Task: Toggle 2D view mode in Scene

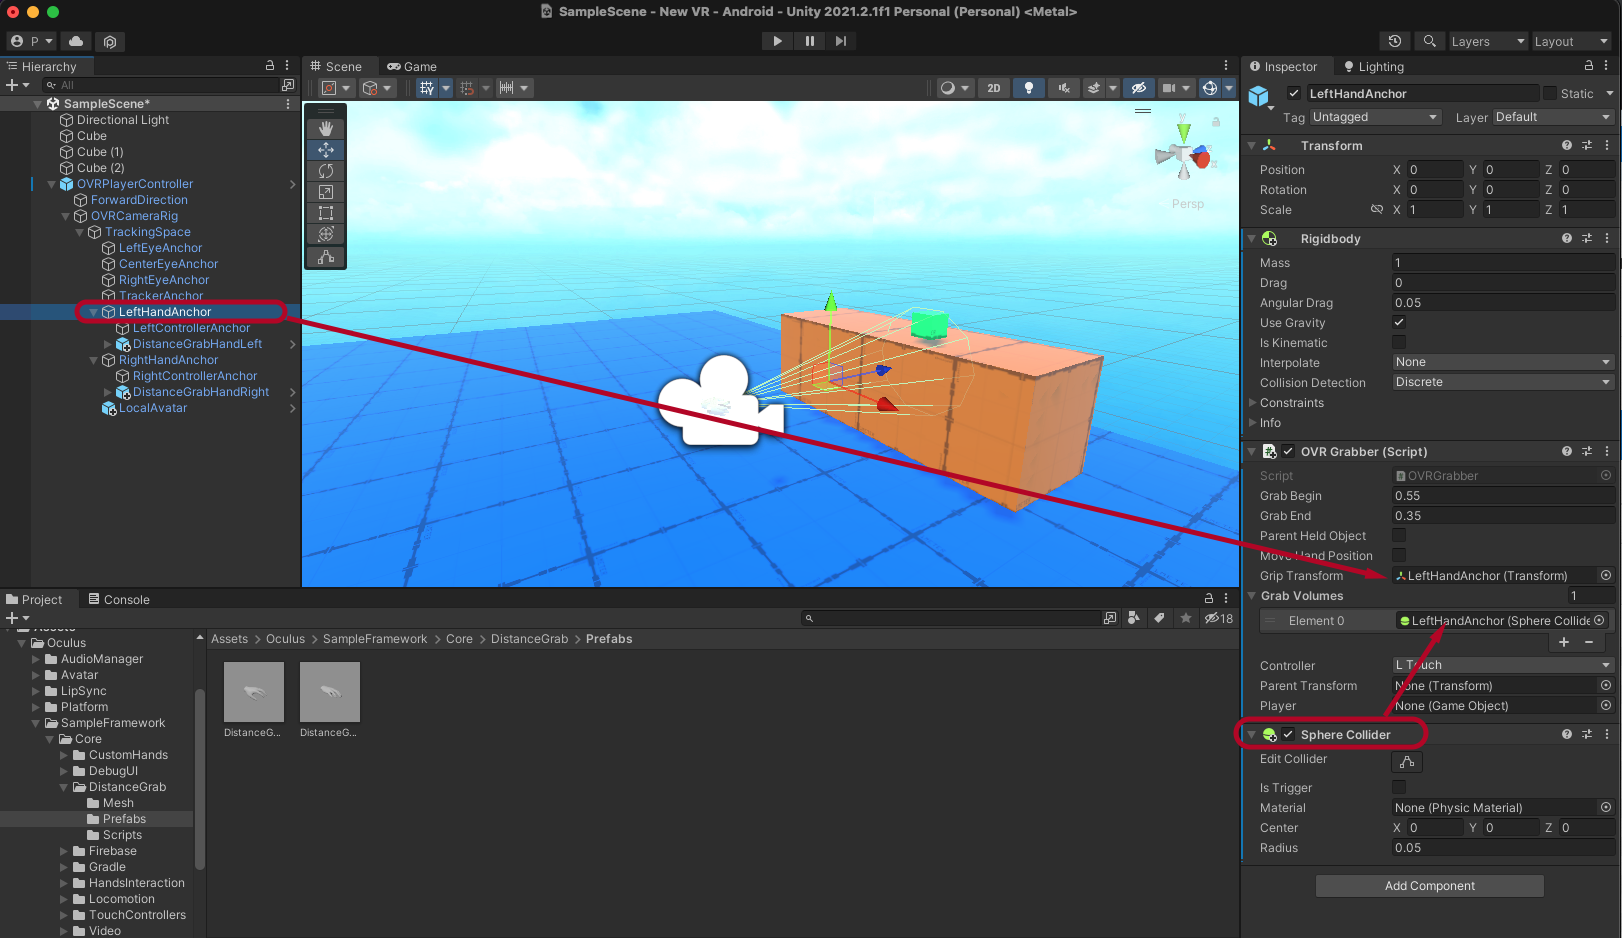Action: pyautogui.click(x=993, y=88)
